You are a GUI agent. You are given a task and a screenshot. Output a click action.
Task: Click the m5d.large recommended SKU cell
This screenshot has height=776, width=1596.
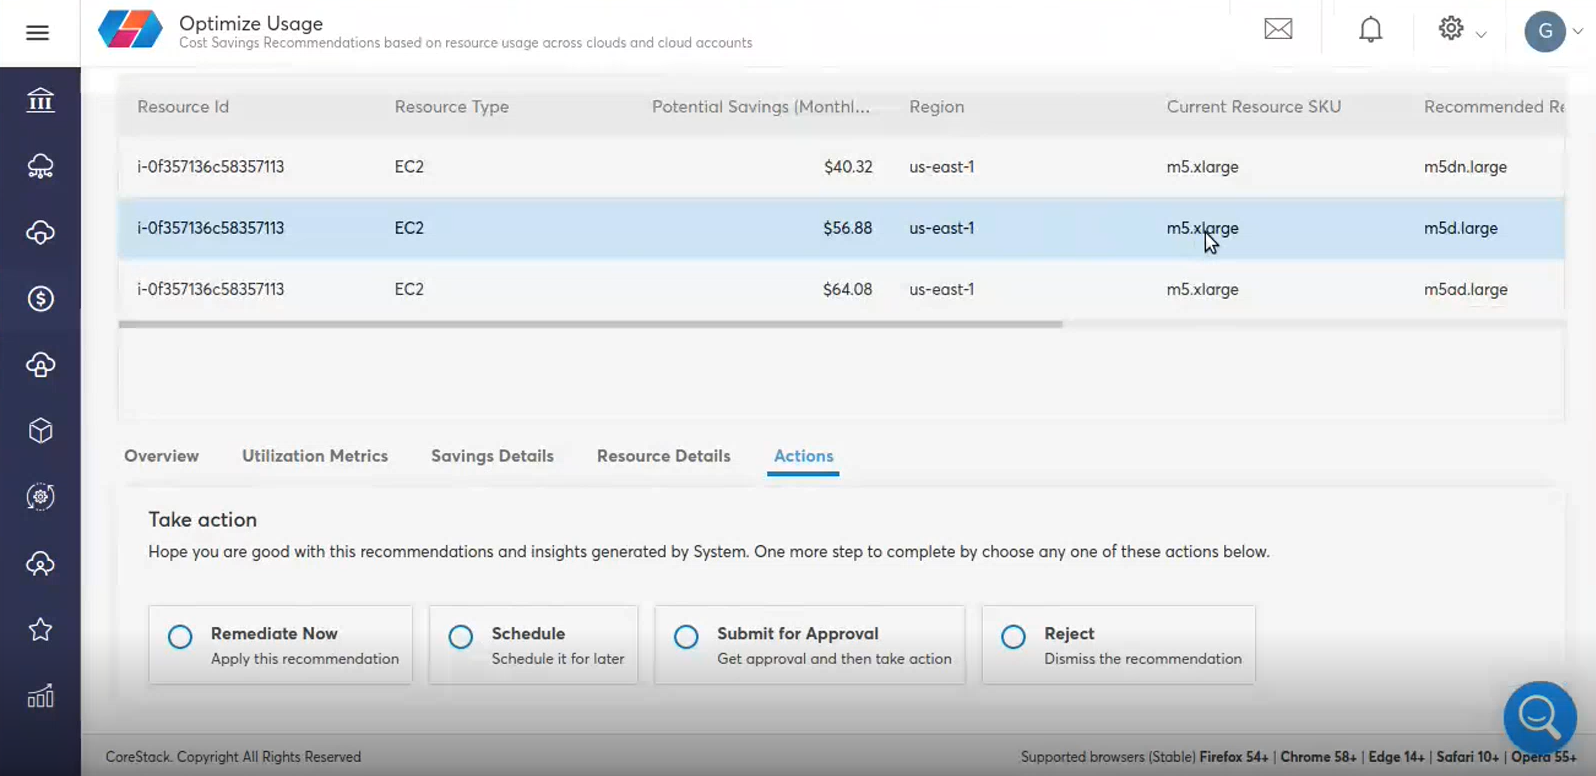(x=1461, y=228)
